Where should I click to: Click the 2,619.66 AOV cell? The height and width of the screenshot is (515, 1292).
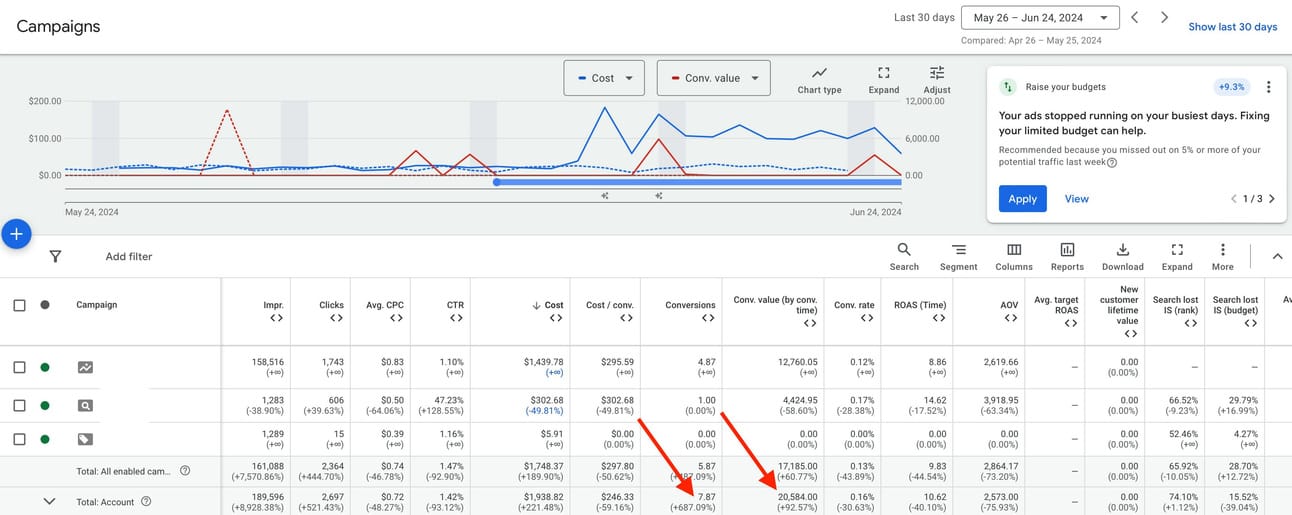1001,362
